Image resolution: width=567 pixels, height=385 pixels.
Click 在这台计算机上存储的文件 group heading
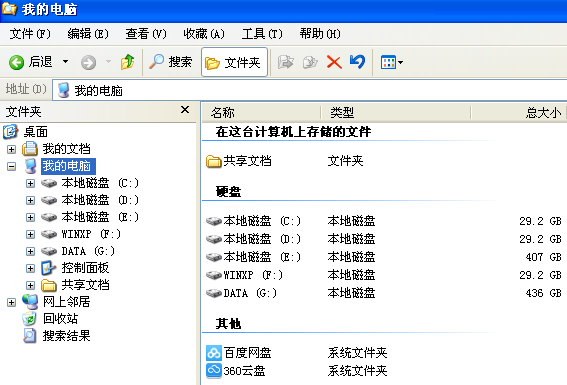pos(293,132)
